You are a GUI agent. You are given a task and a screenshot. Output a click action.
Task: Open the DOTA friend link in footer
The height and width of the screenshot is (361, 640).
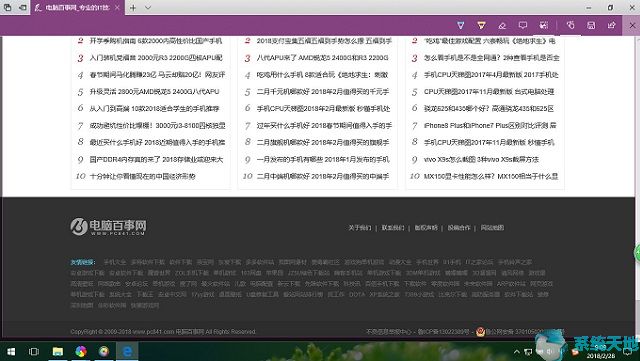coord(357,294)
